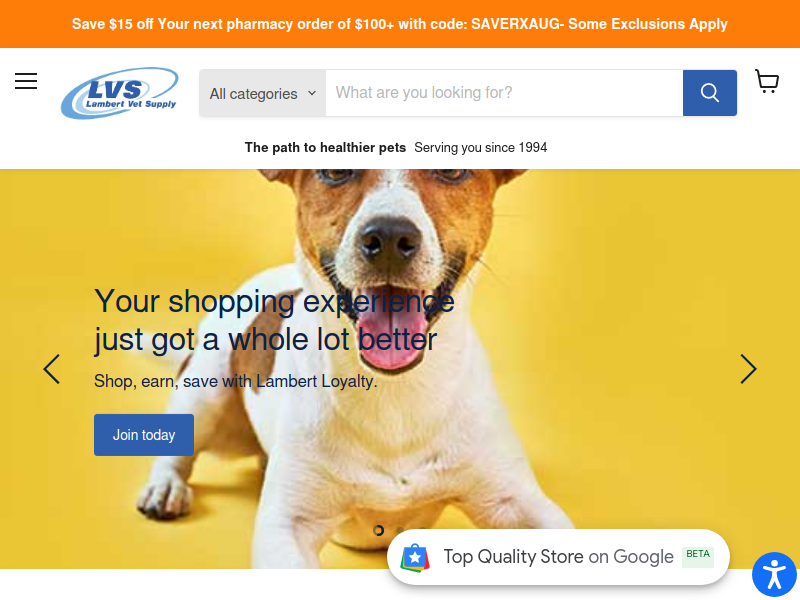
Task: Expand the All categories dropdown
Action: point(263,93)
